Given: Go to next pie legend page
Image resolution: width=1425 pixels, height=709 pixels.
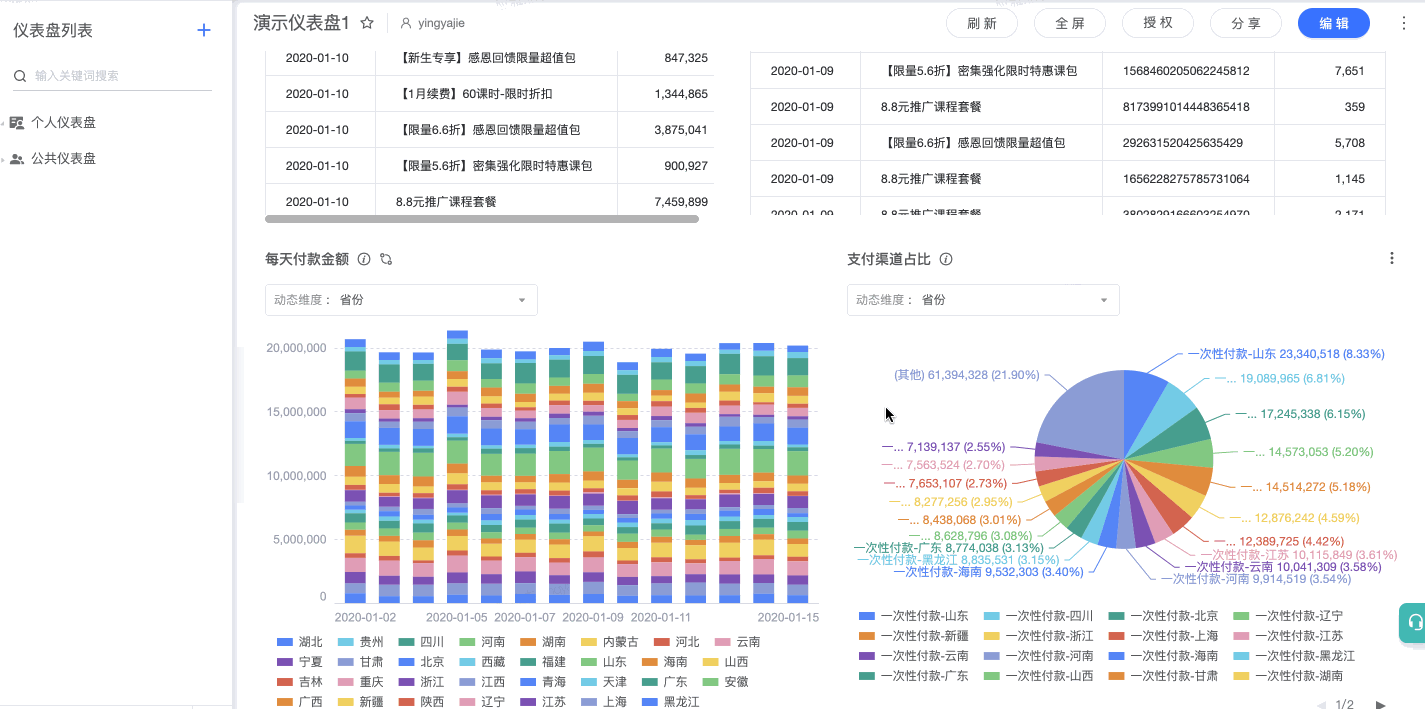Looking at the screenshot, I should click(1381, 704).
